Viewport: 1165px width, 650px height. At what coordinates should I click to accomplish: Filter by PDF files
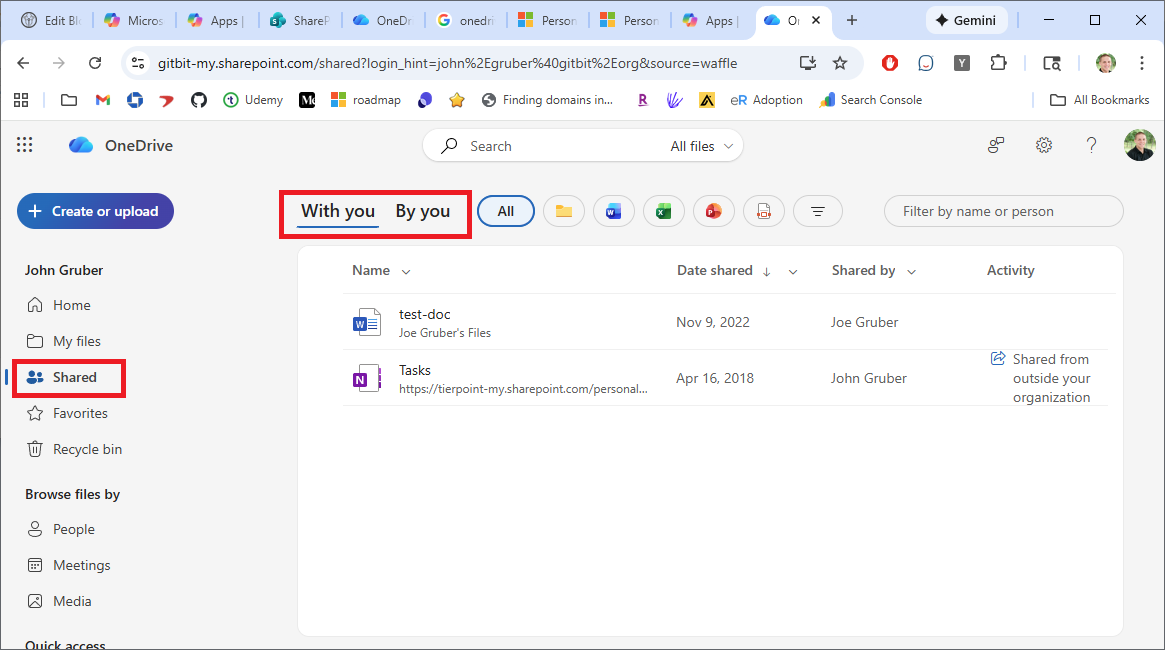point(763,211)
